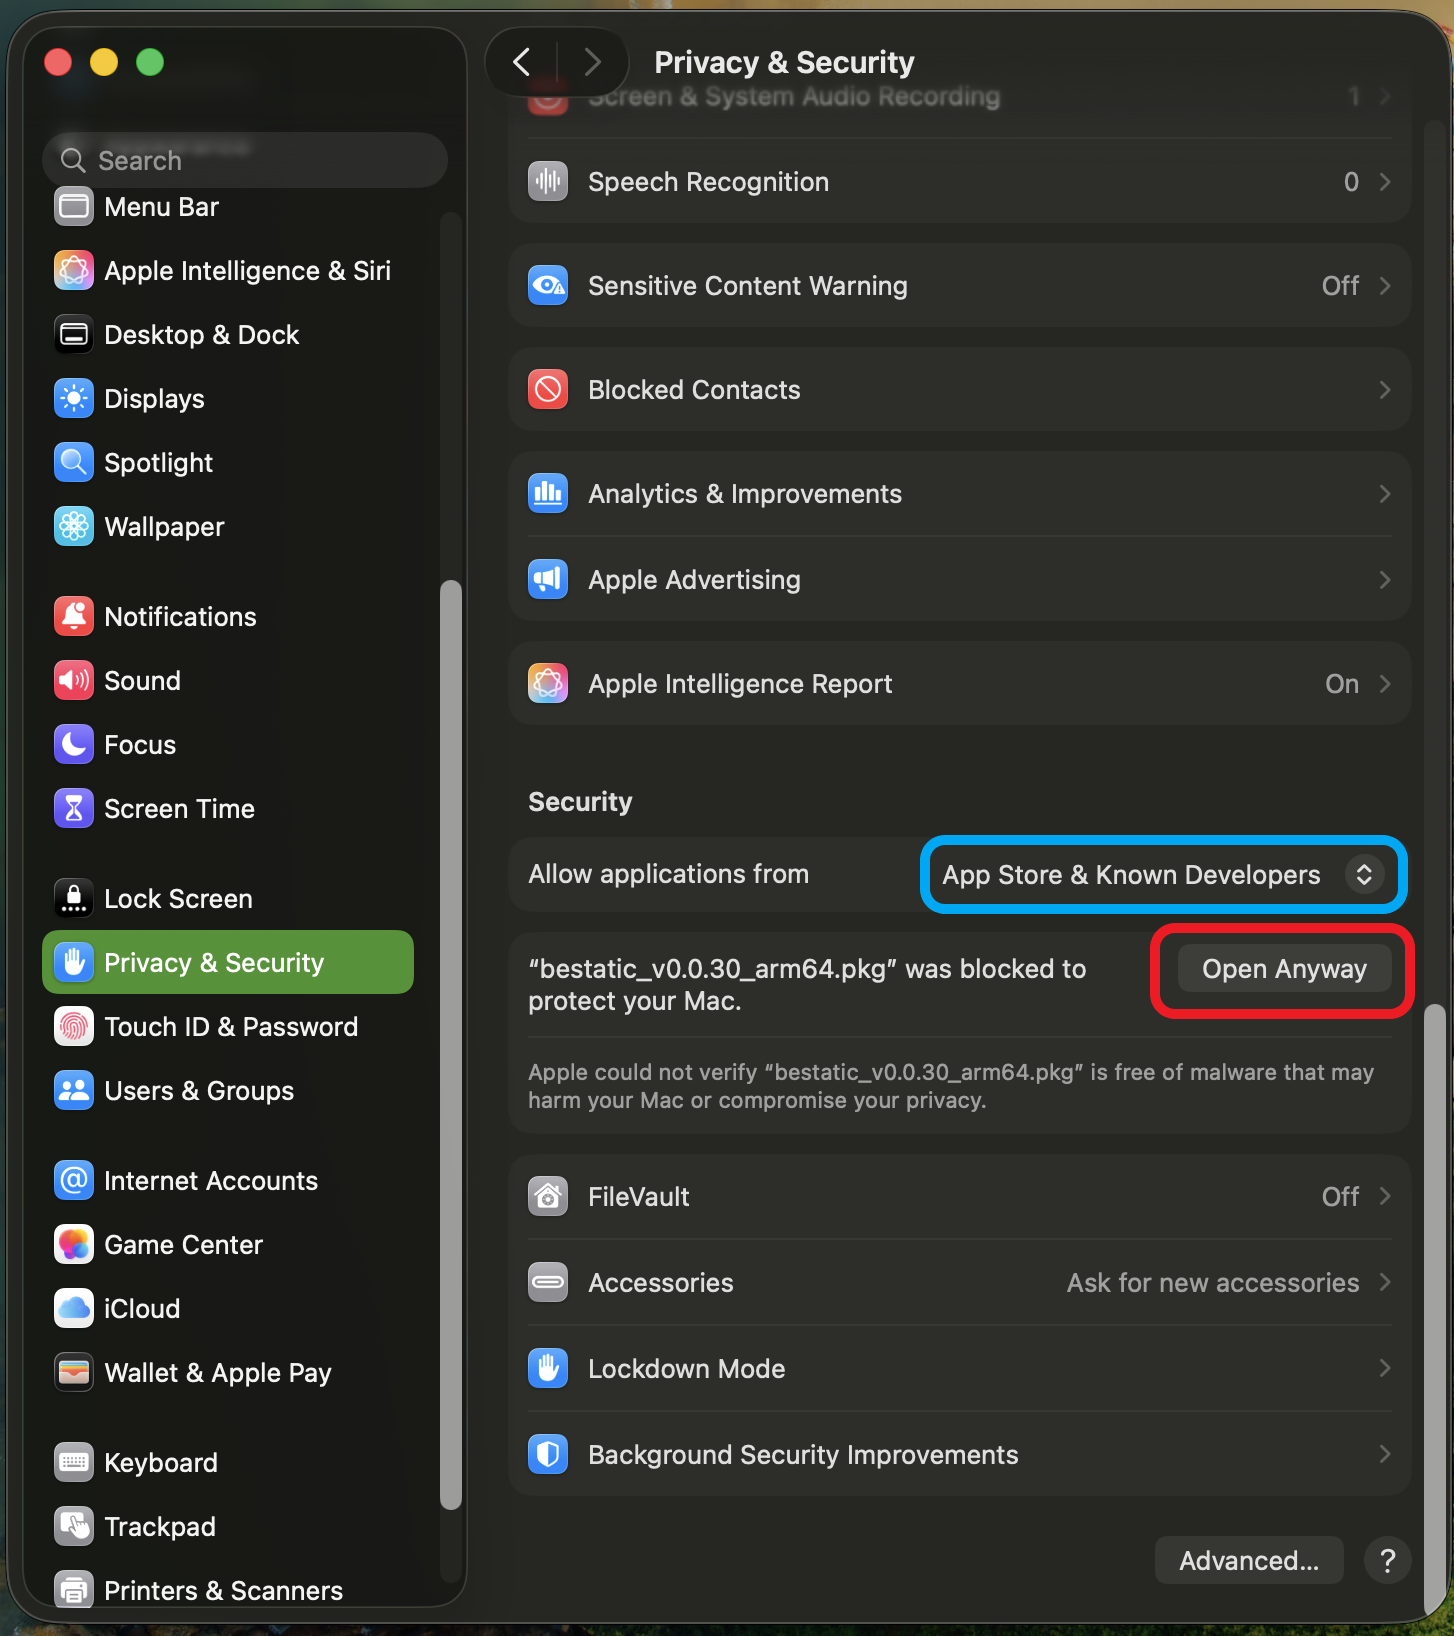Select Touch ID & Password in sidebar
The image size is (1454, 1636).
[230, 1027]
